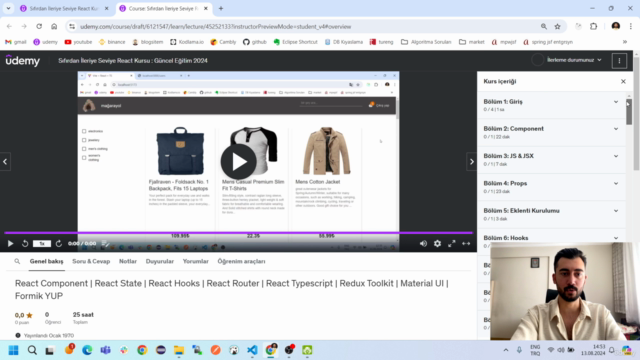The width and height of the screenshot is (640, 360).
Task: Click the 0,0 star rating
Action: pos(24,315)
